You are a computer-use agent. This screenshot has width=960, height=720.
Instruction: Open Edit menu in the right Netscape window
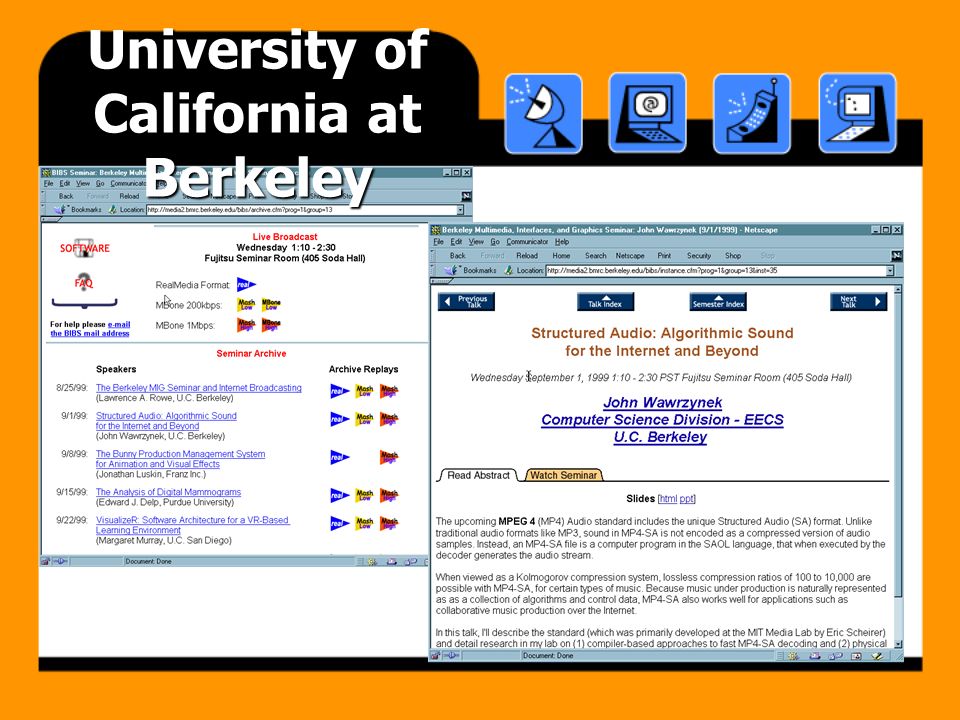point(456,242)
